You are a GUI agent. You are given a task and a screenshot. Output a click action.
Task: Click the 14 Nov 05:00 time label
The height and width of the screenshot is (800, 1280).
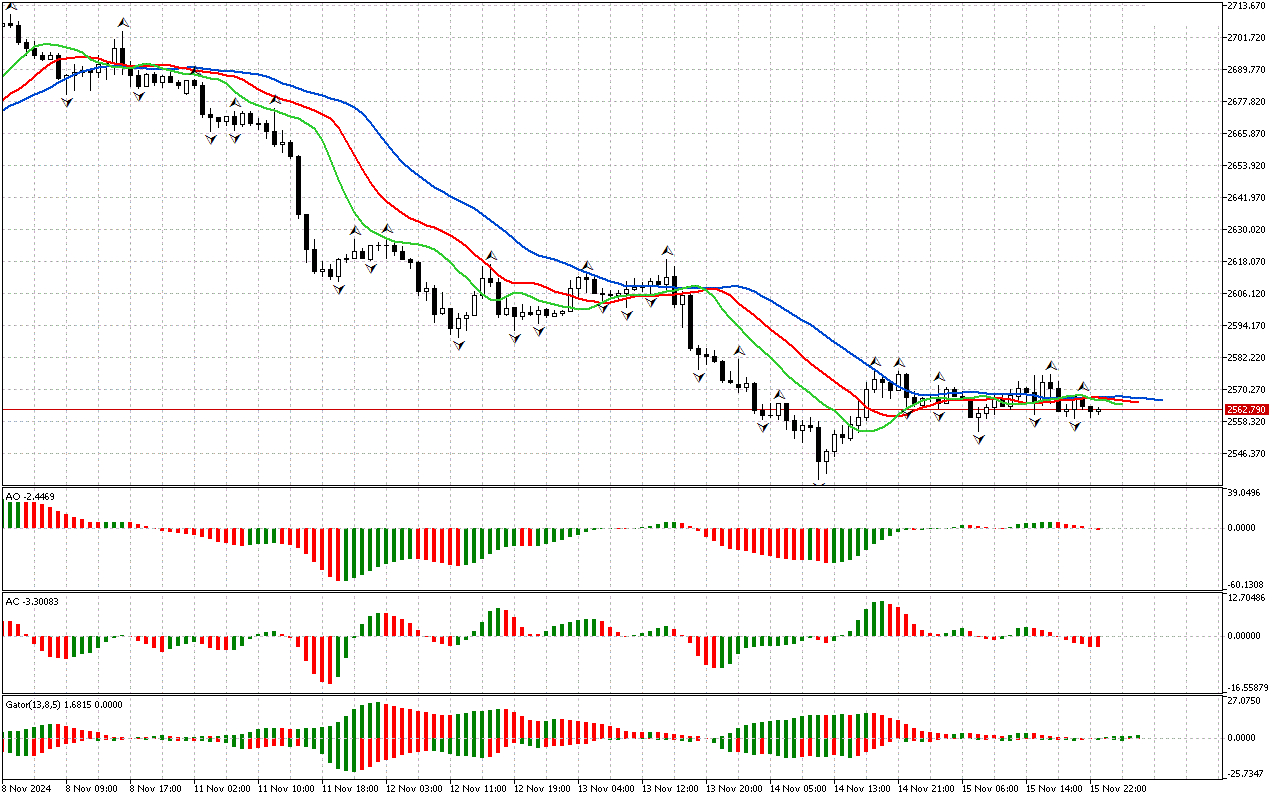(x=796, y=789)
